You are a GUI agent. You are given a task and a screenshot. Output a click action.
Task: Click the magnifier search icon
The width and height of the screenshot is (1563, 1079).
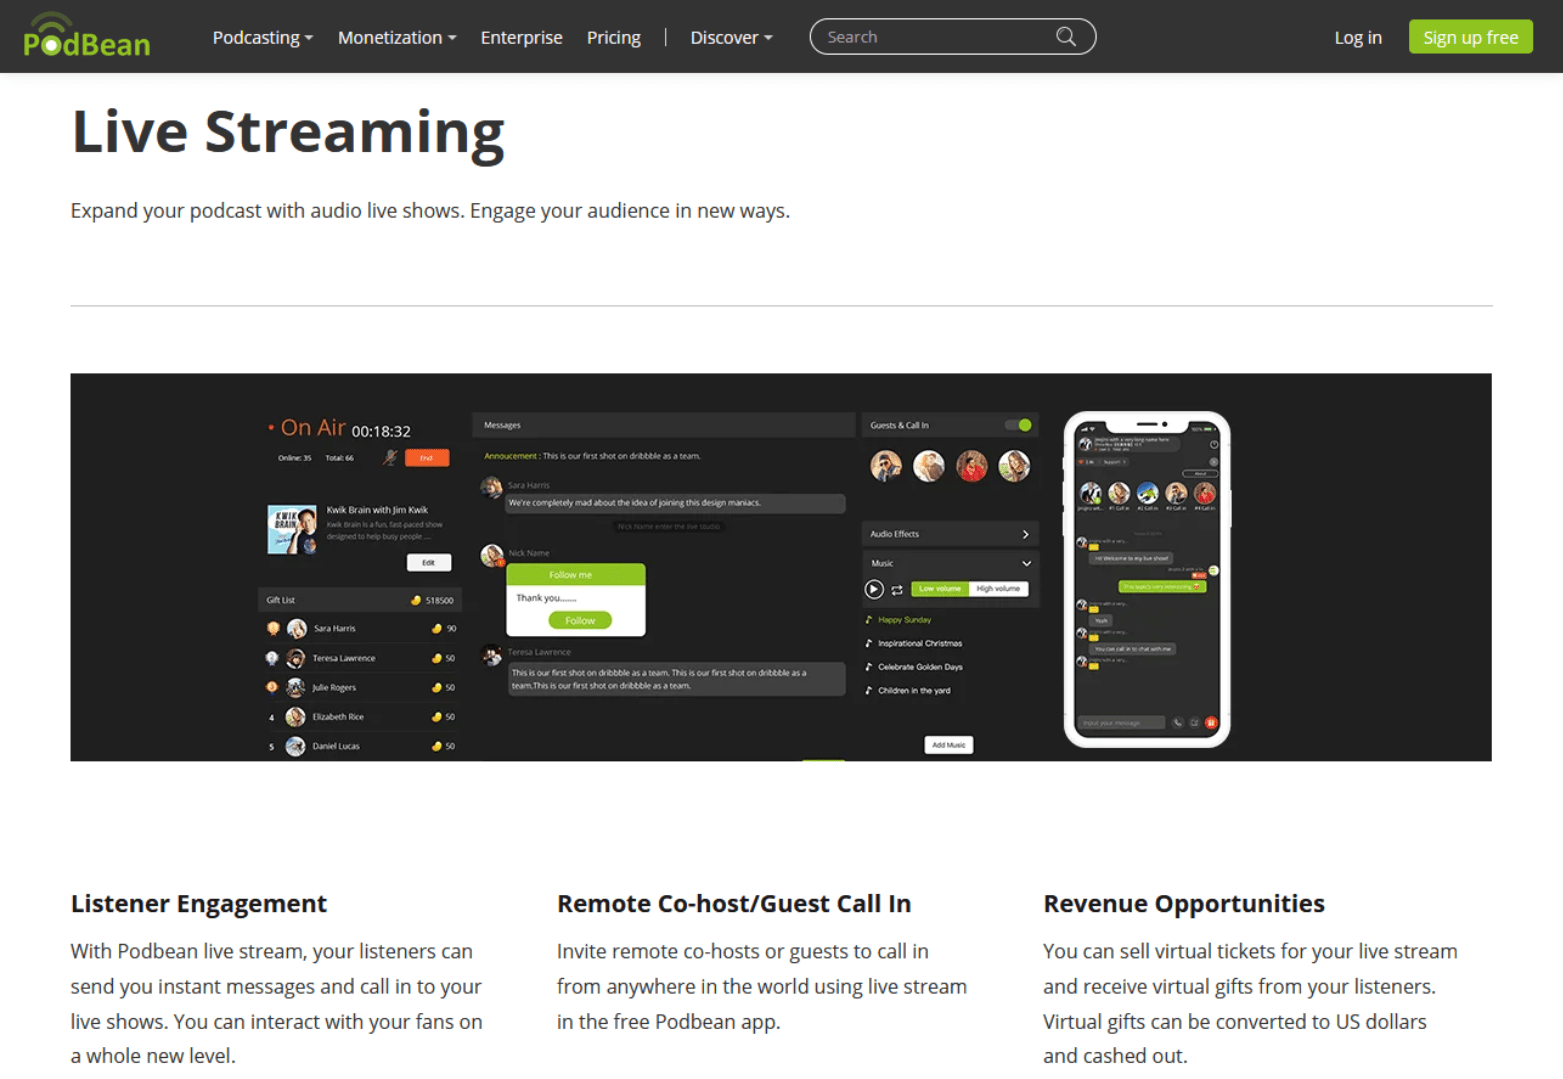(x=1066, y=37)
